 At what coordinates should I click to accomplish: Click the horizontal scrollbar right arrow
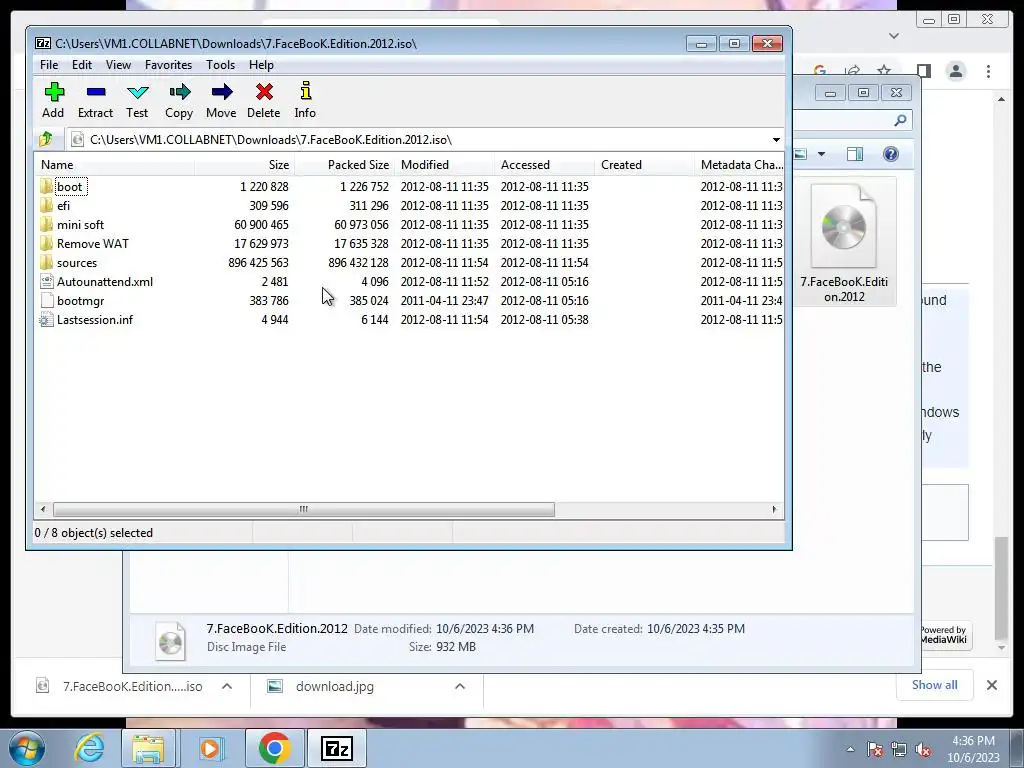[775, 509]
